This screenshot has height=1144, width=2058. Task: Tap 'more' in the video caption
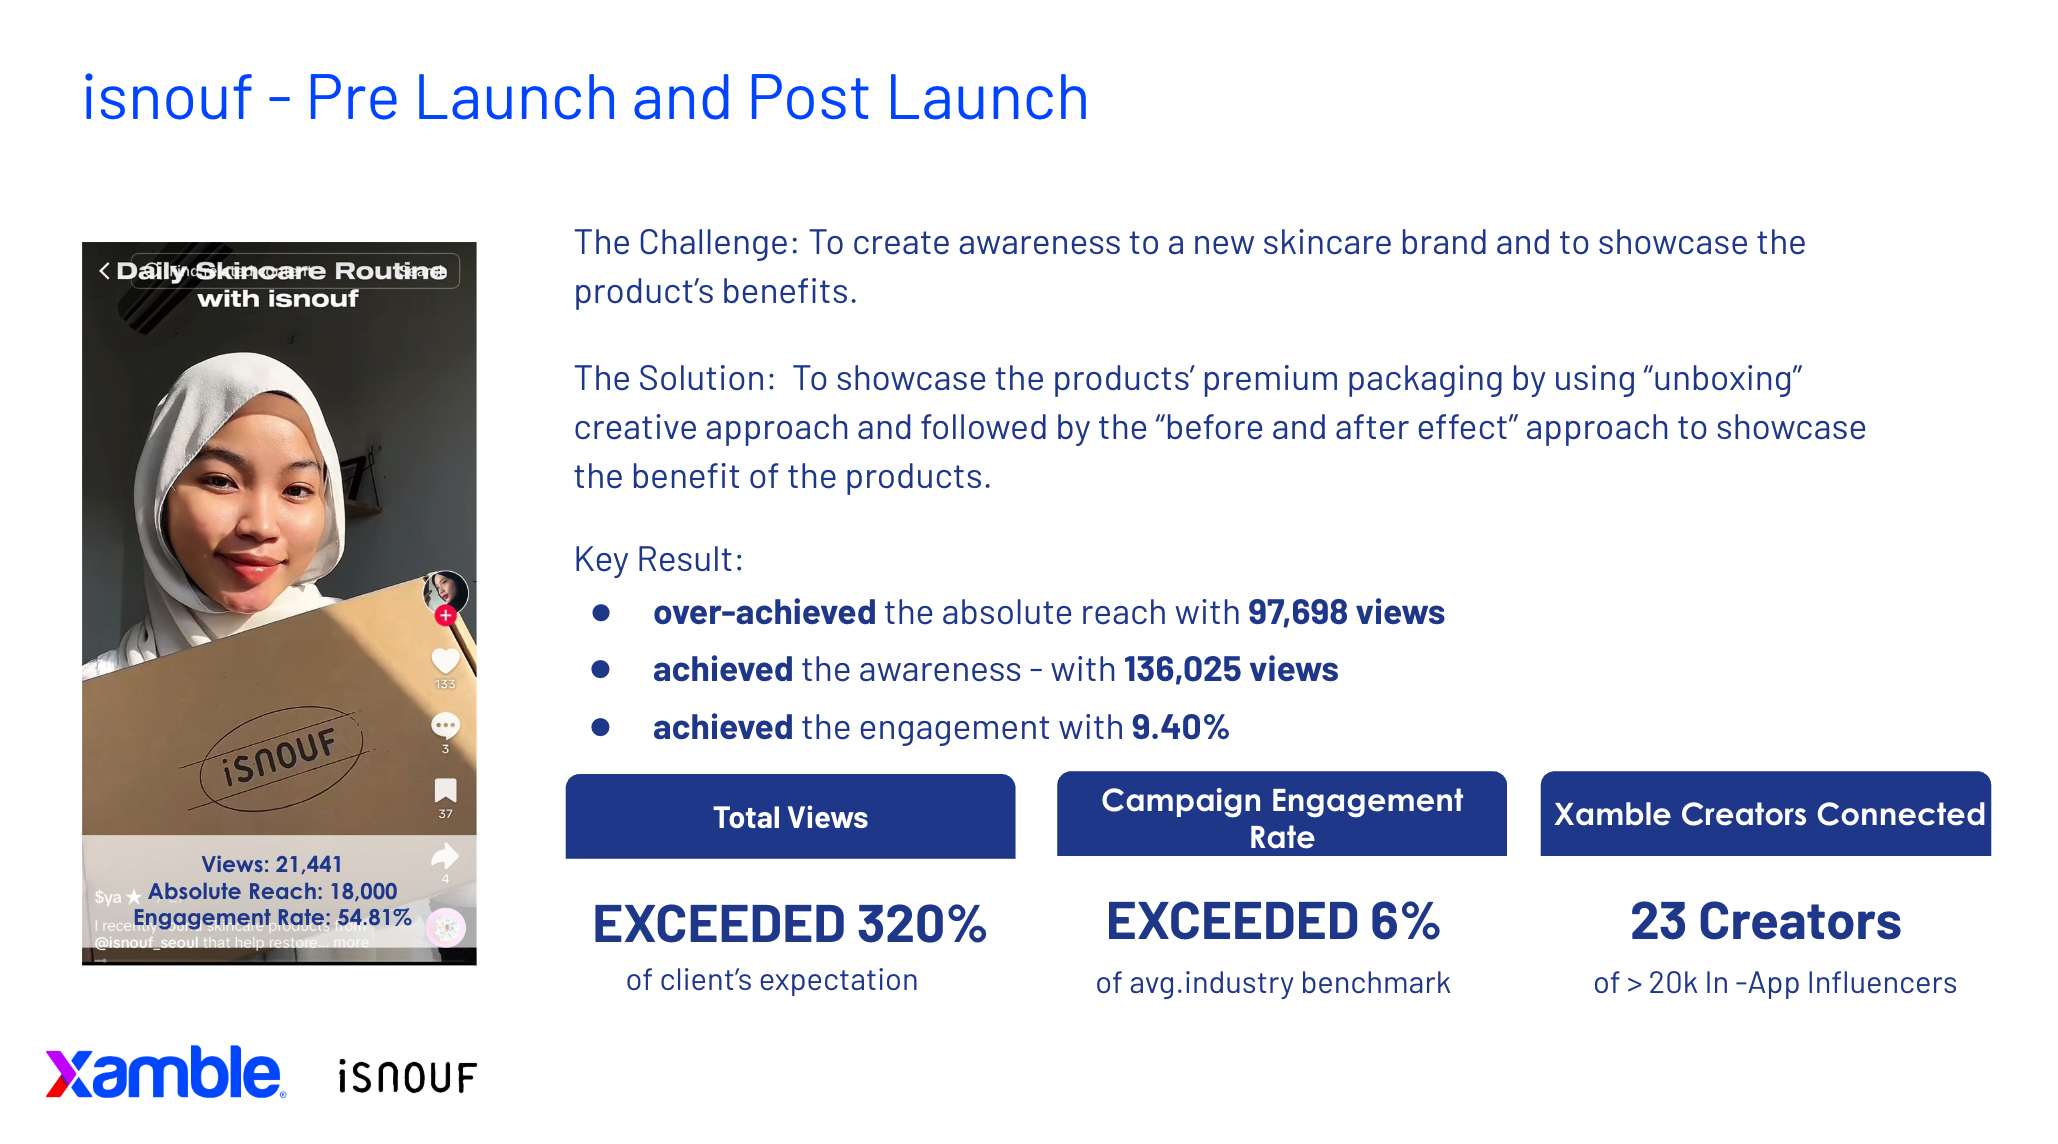click(351, 943)
